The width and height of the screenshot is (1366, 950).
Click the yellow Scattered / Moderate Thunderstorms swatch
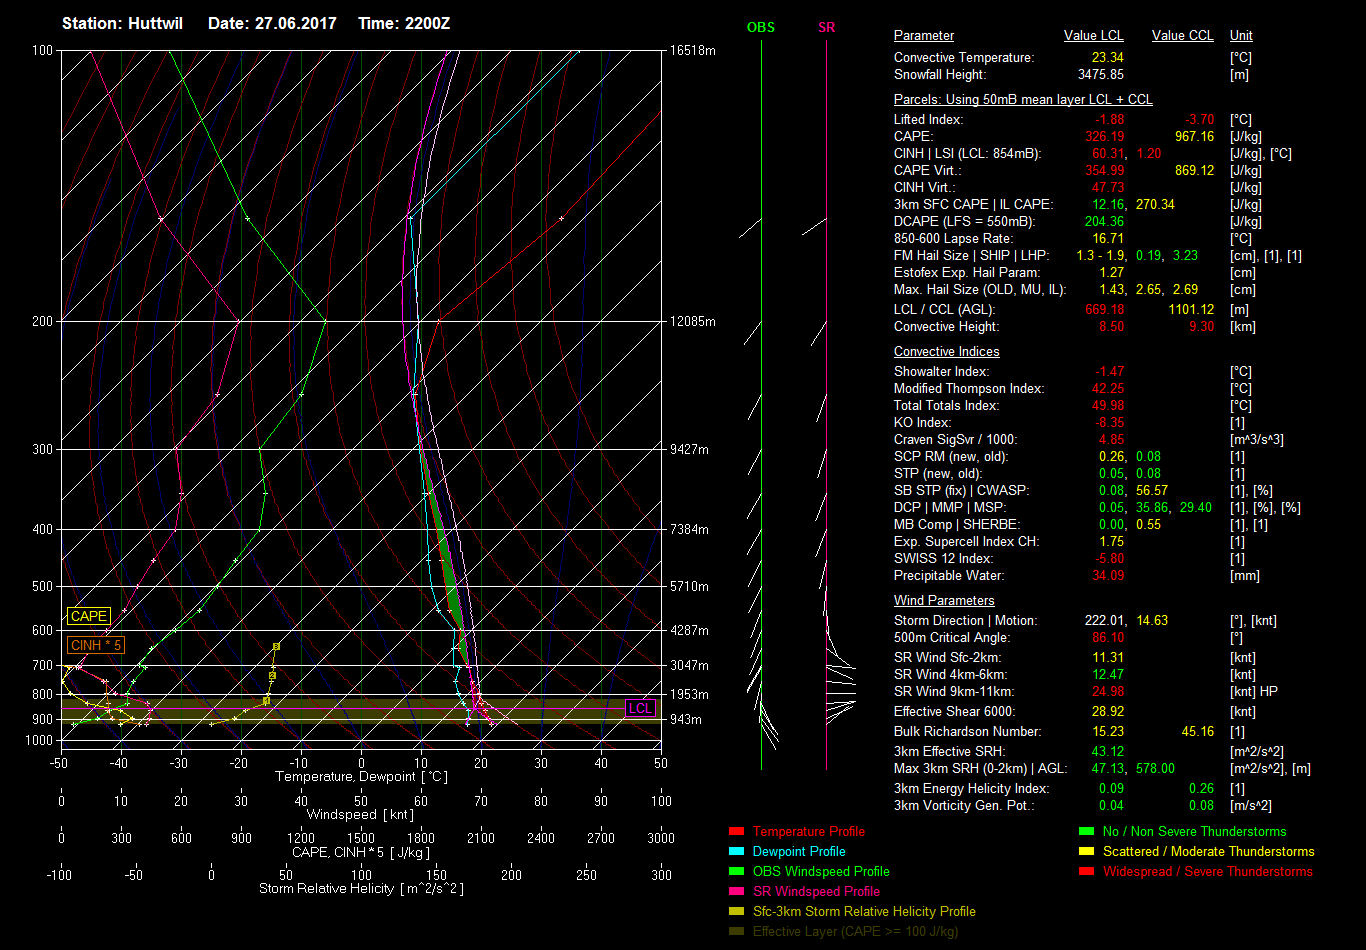1086,852
